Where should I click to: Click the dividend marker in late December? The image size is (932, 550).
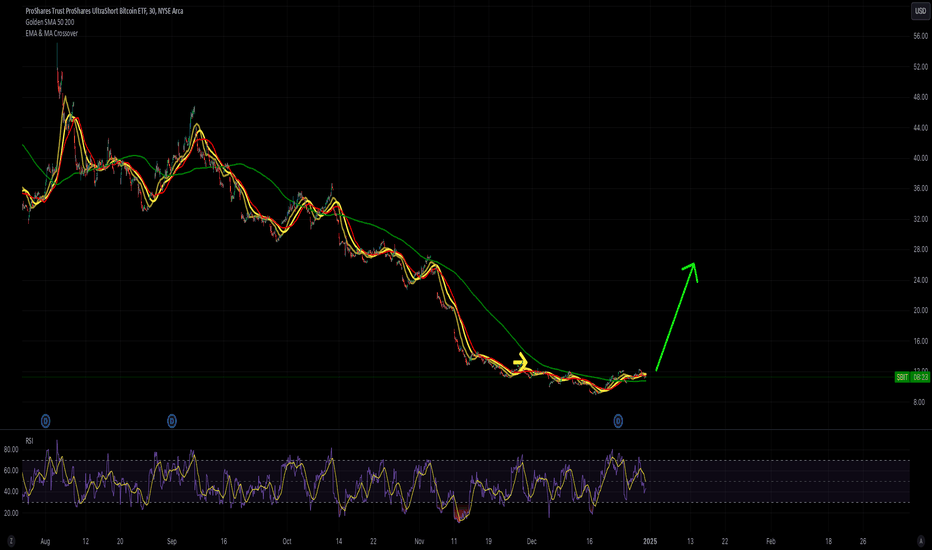tap(618, 421)
